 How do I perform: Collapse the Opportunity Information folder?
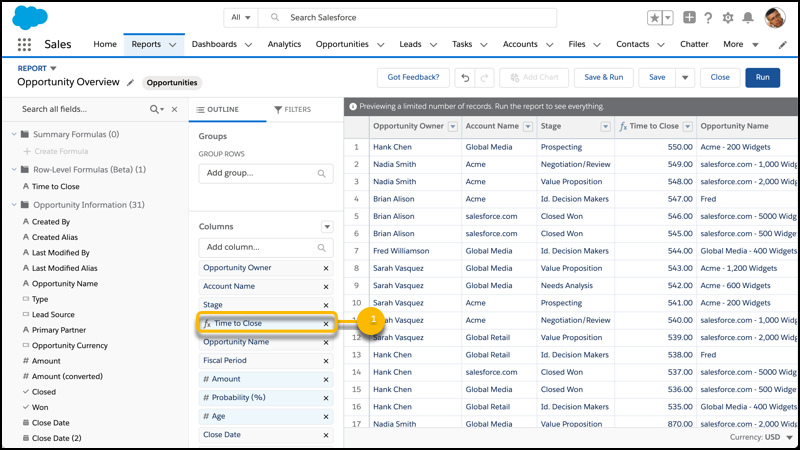click(x=14, y=205)
